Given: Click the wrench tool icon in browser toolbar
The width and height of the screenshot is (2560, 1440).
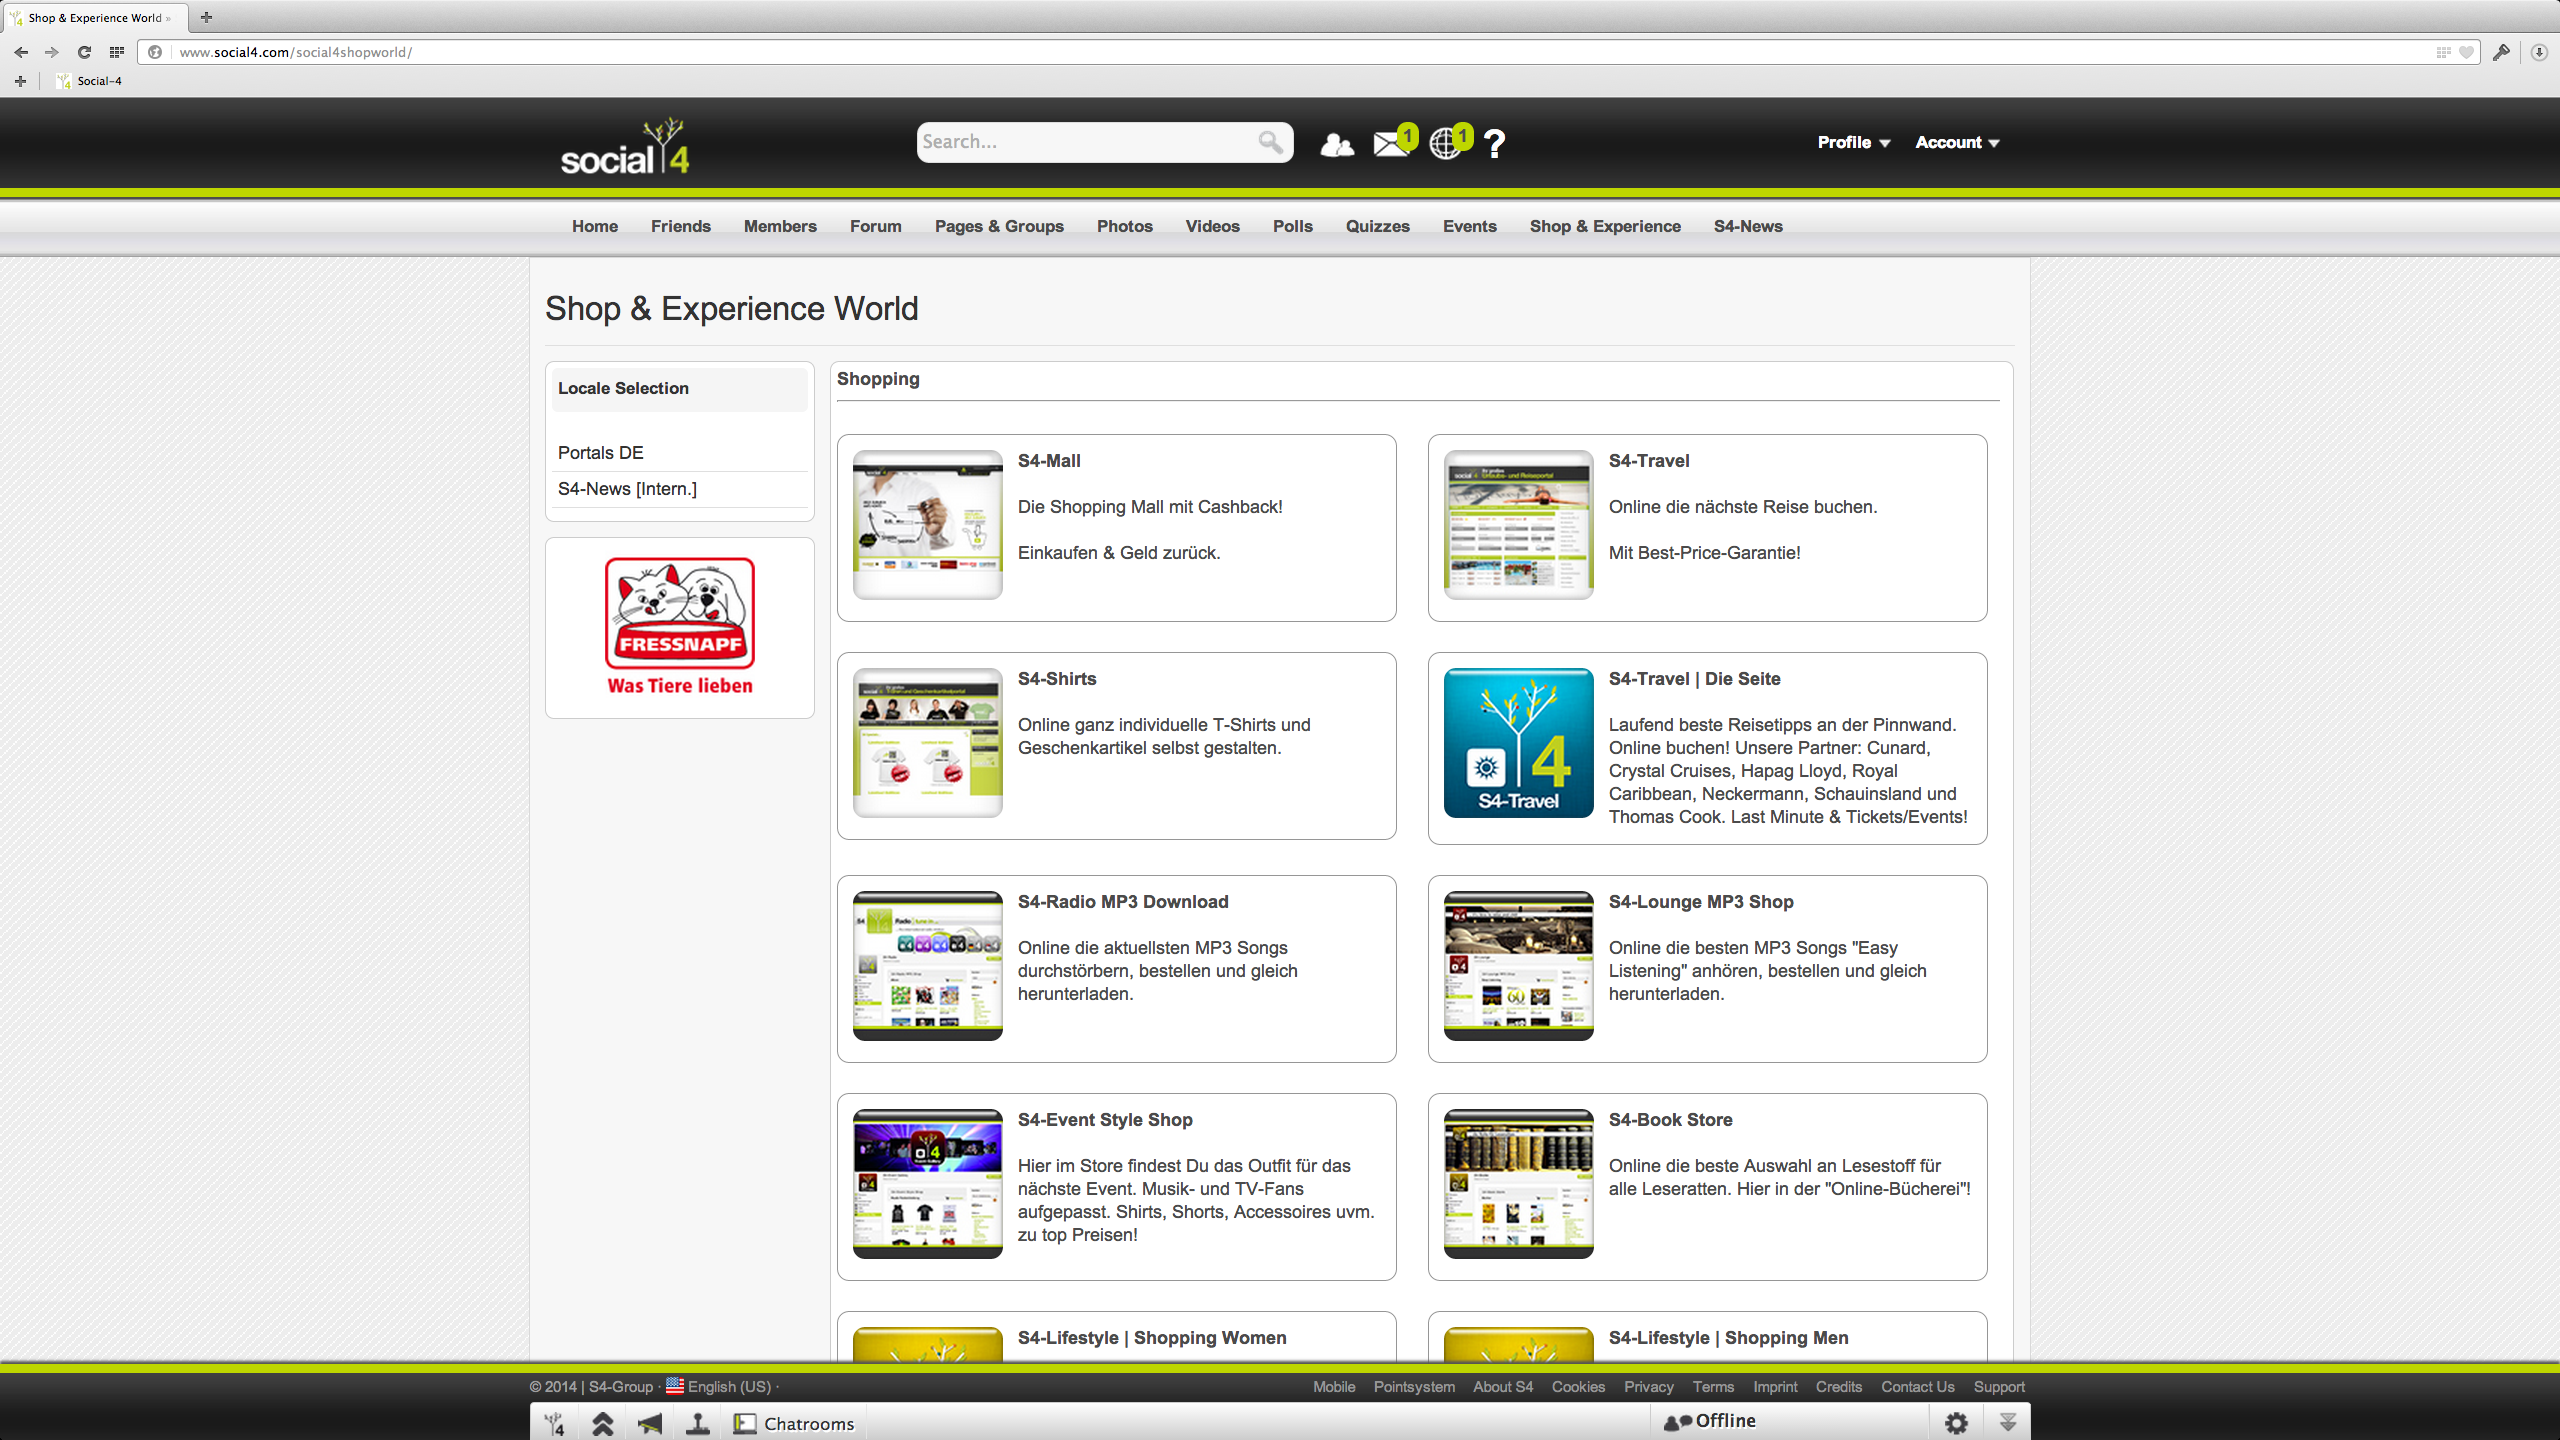Looking at the screenshot, I should click(2501, 52).
